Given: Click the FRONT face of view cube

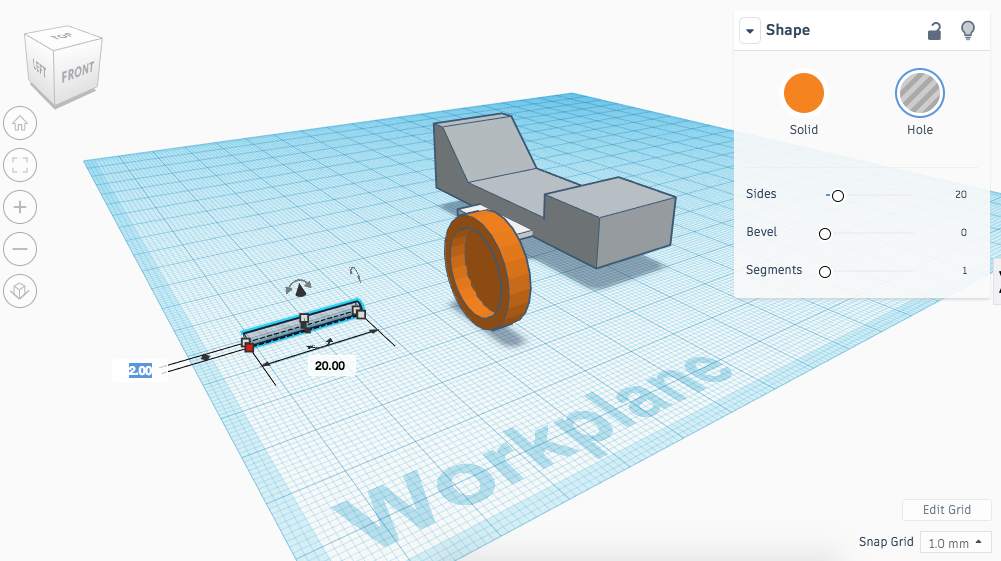Looking at the screenshot, I should coord(78,72).
